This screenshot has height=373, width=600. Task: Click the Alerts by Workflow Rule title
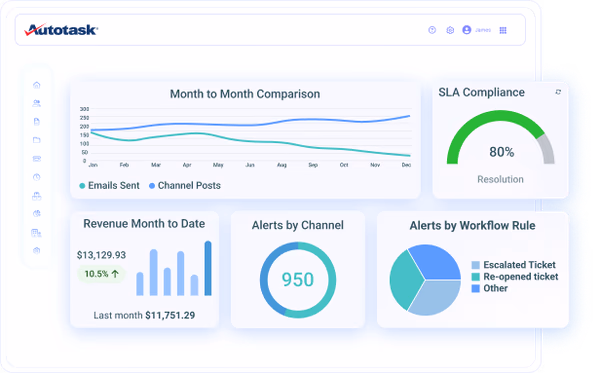(x=473, y=225)
